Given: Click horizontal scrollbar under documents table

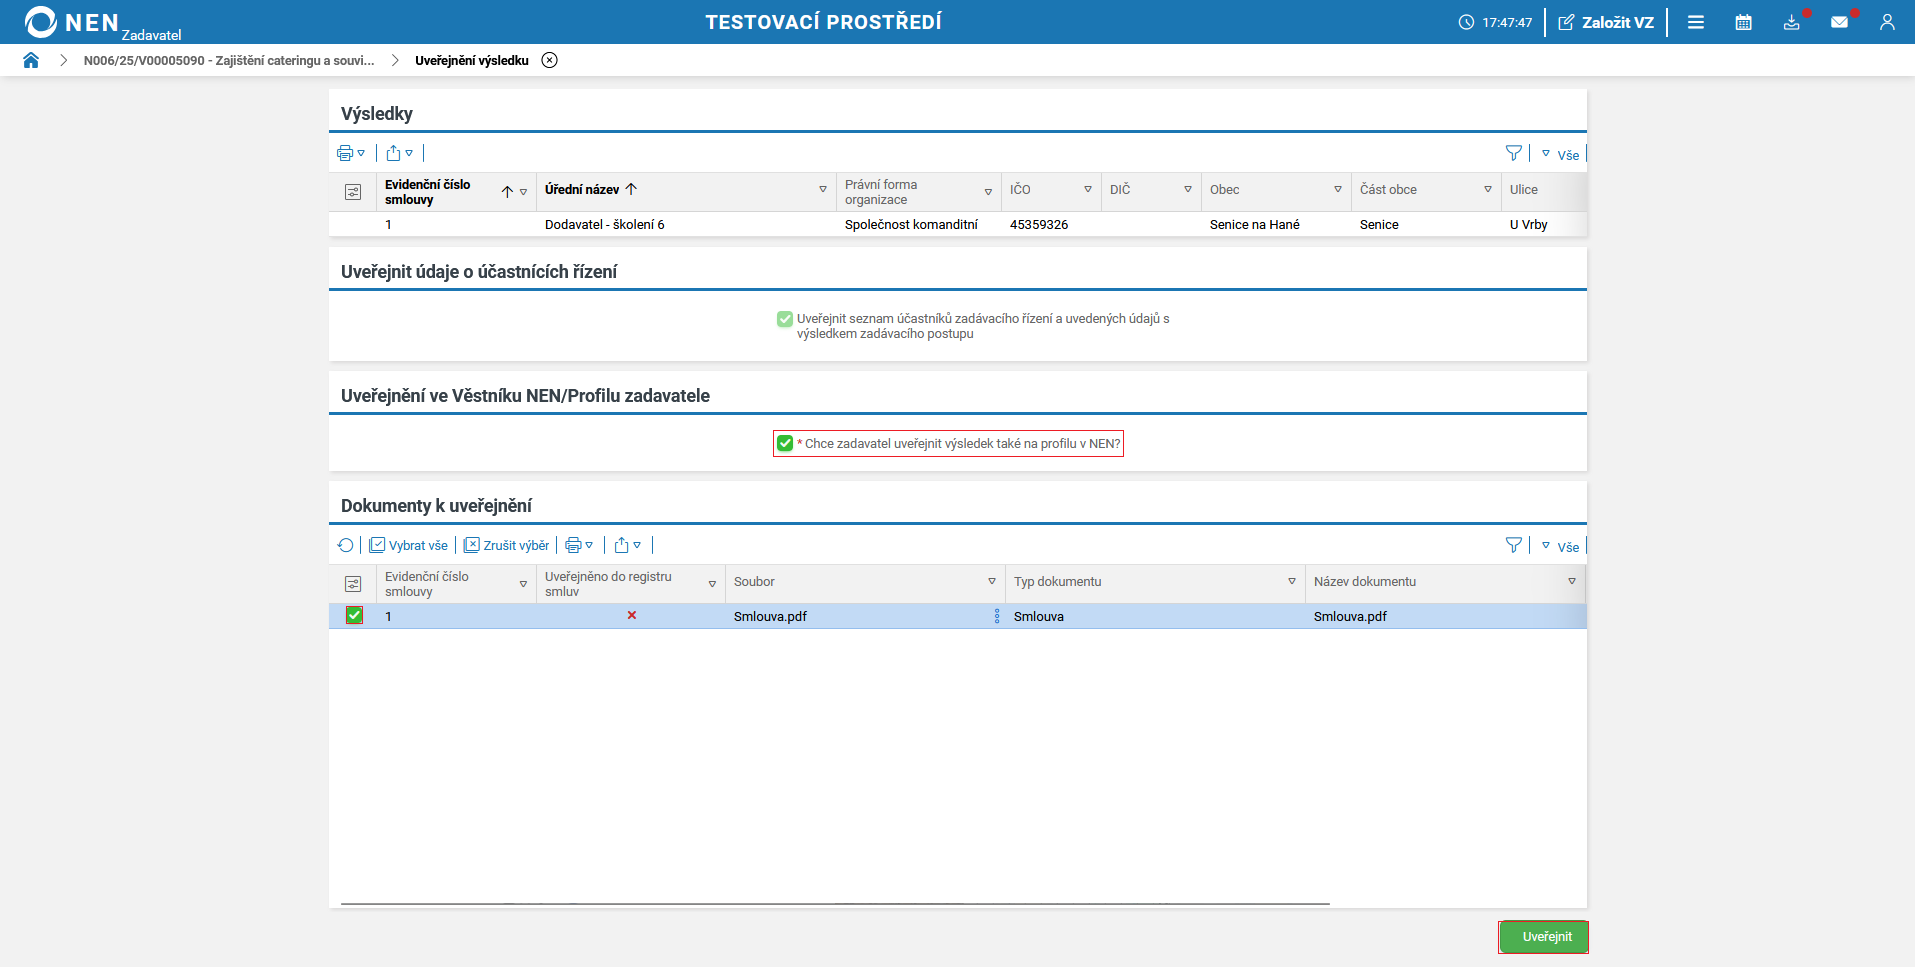Looking at the screenshot, I should point(835,903).
